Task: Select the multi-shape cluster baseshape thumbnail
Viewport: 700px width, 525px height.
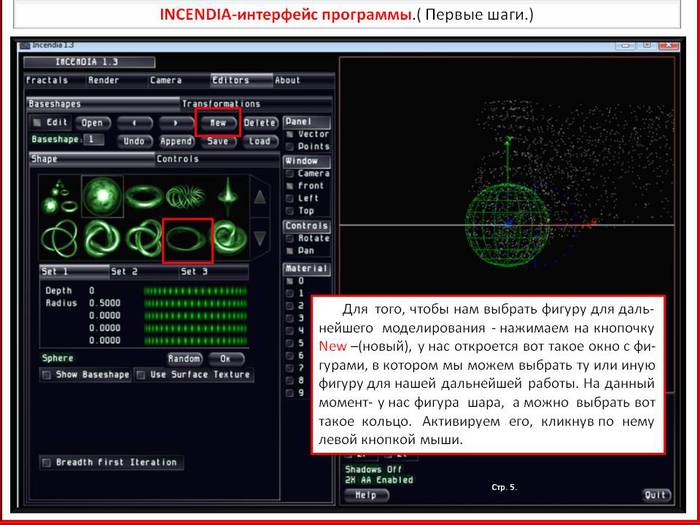Action: [x=60, y=196]
